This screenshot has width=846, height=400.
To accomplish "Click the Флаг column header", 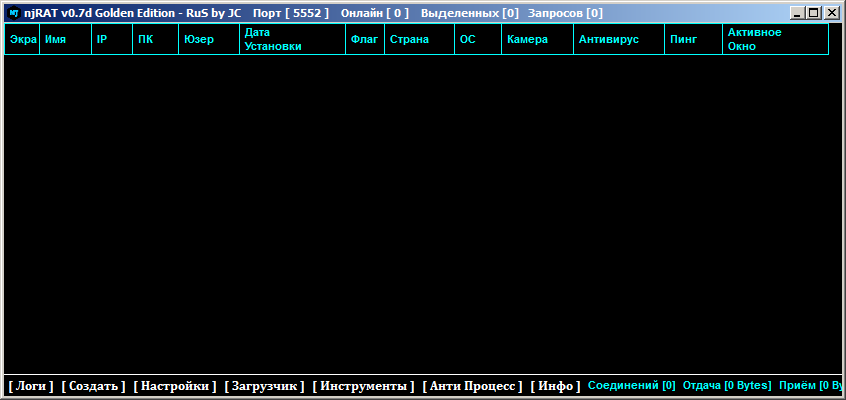I will point(363,39).
